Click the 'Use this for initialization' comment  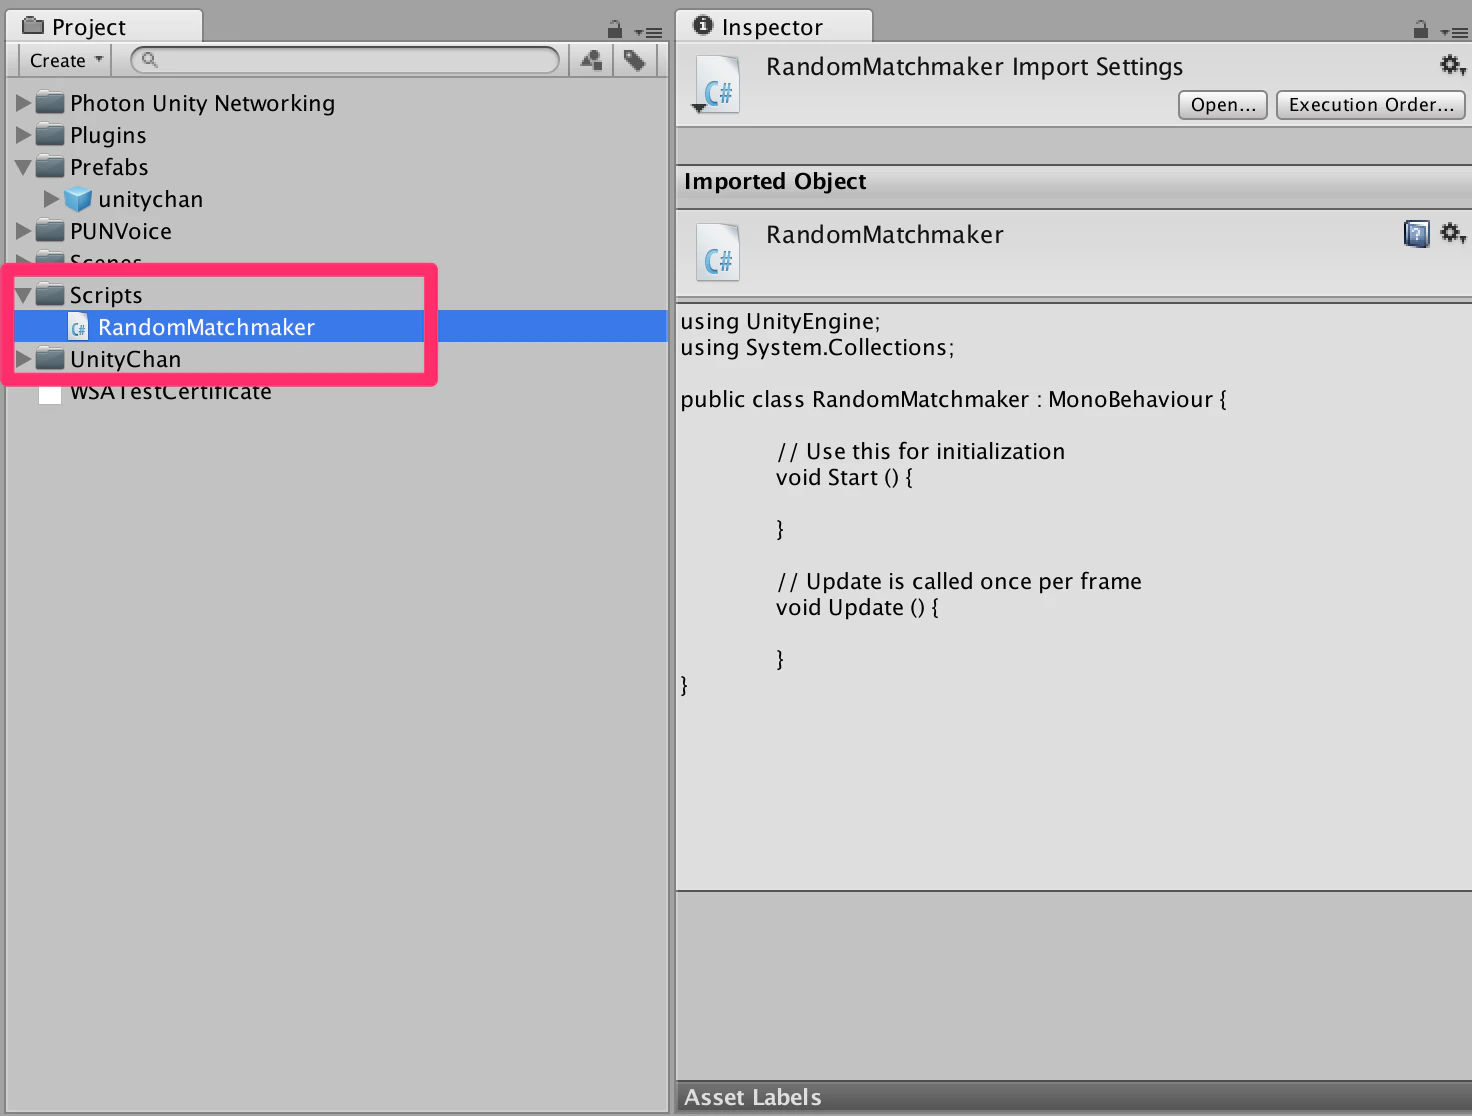click(x=921, y=452)
